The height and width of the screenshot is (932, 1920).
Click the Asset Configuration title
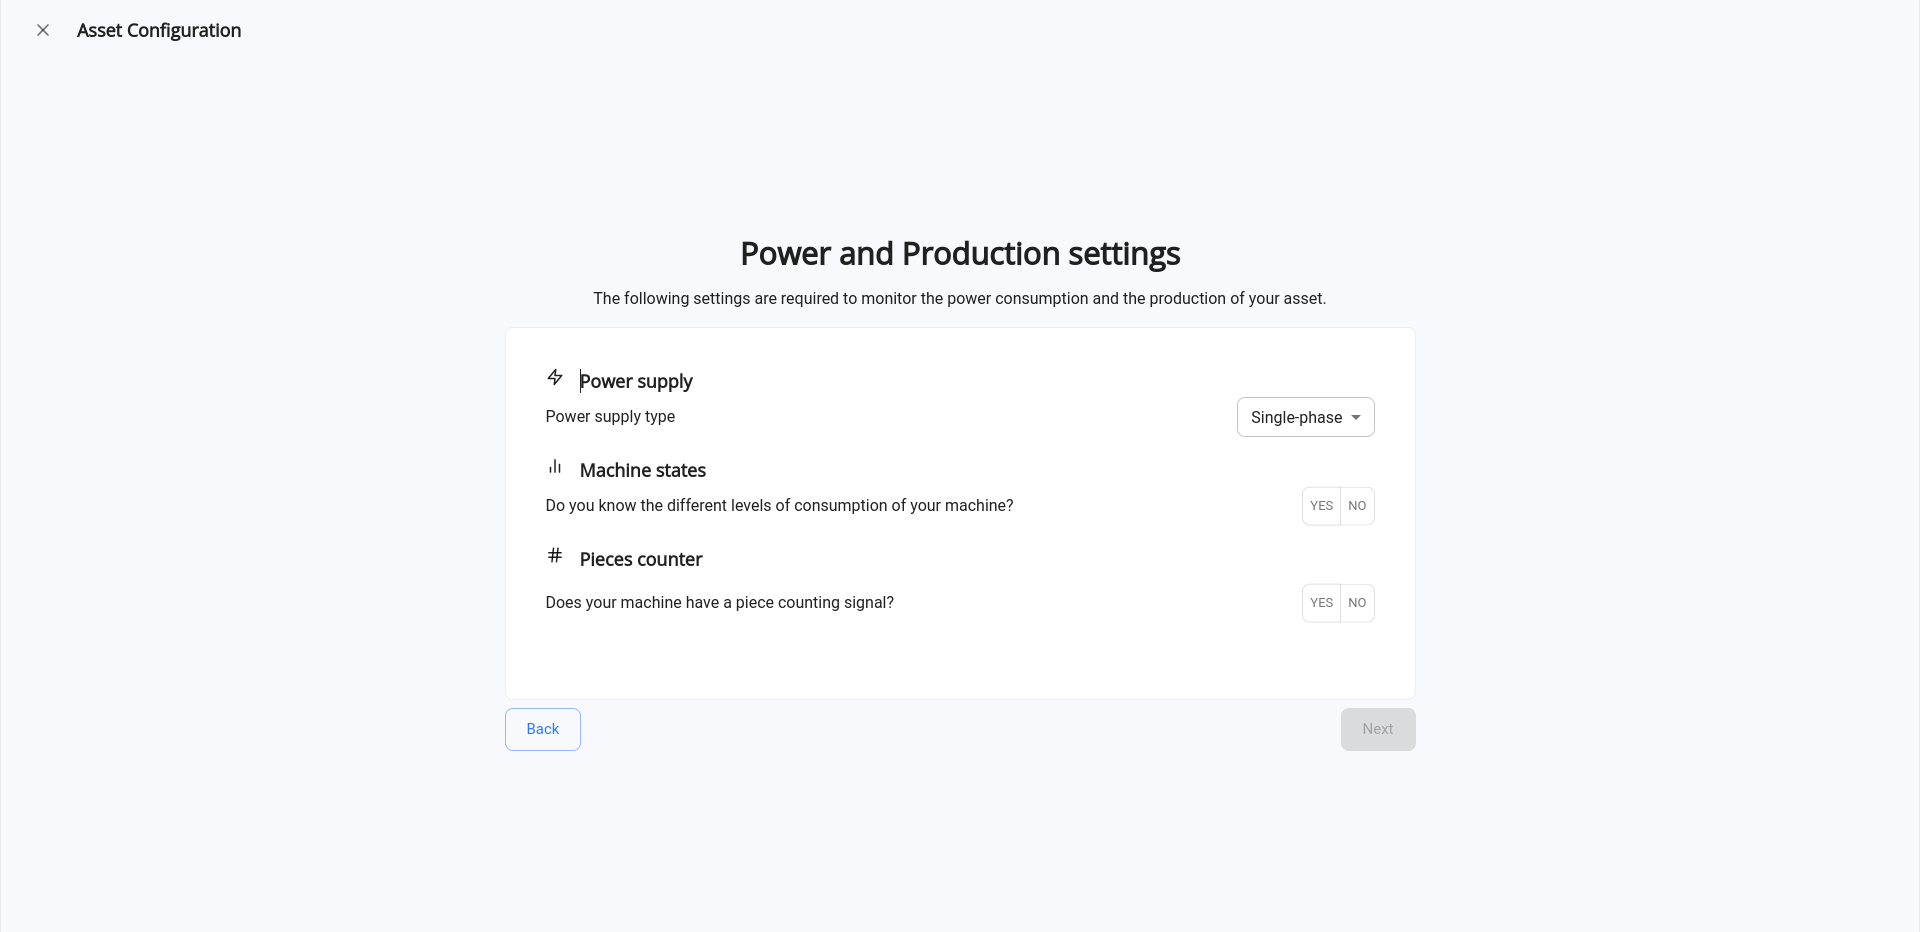tap(159, 30)
